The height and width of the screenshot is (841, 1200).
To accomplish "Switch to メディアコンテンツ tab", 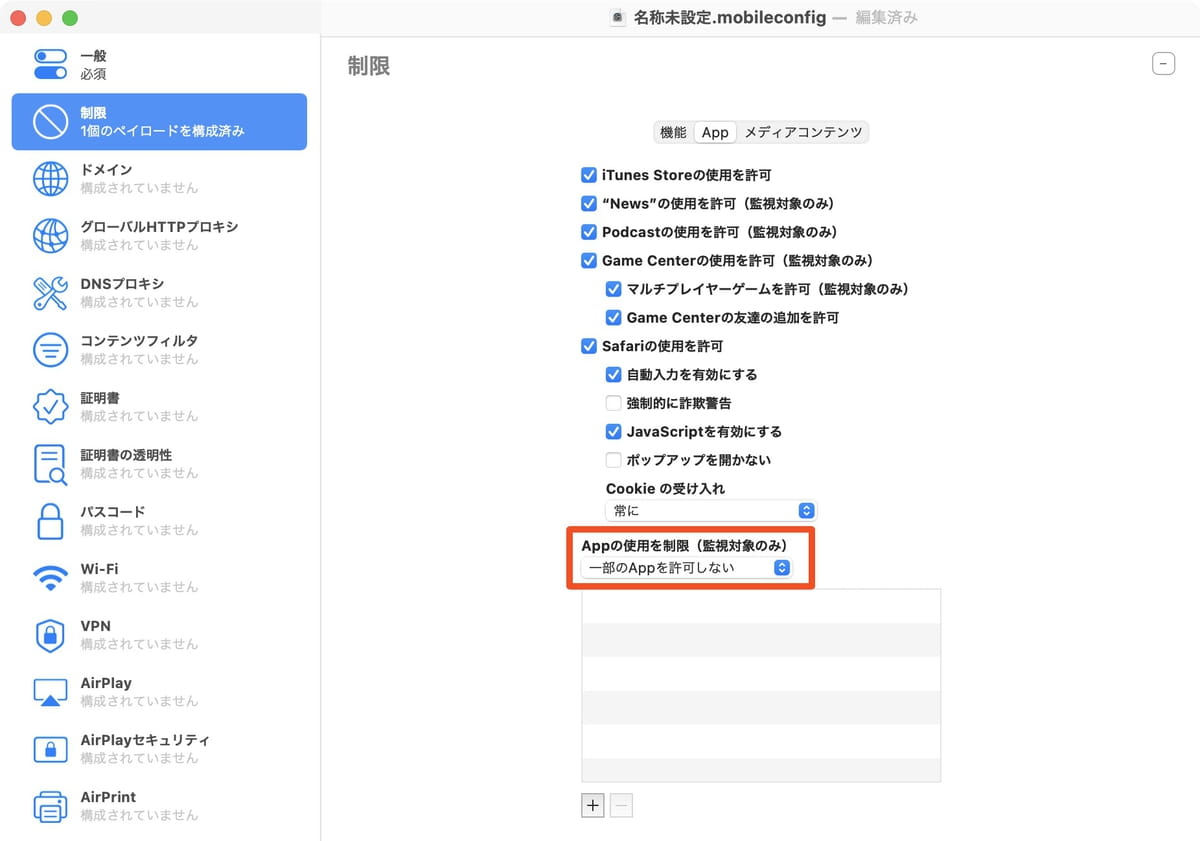I will 803,132.
